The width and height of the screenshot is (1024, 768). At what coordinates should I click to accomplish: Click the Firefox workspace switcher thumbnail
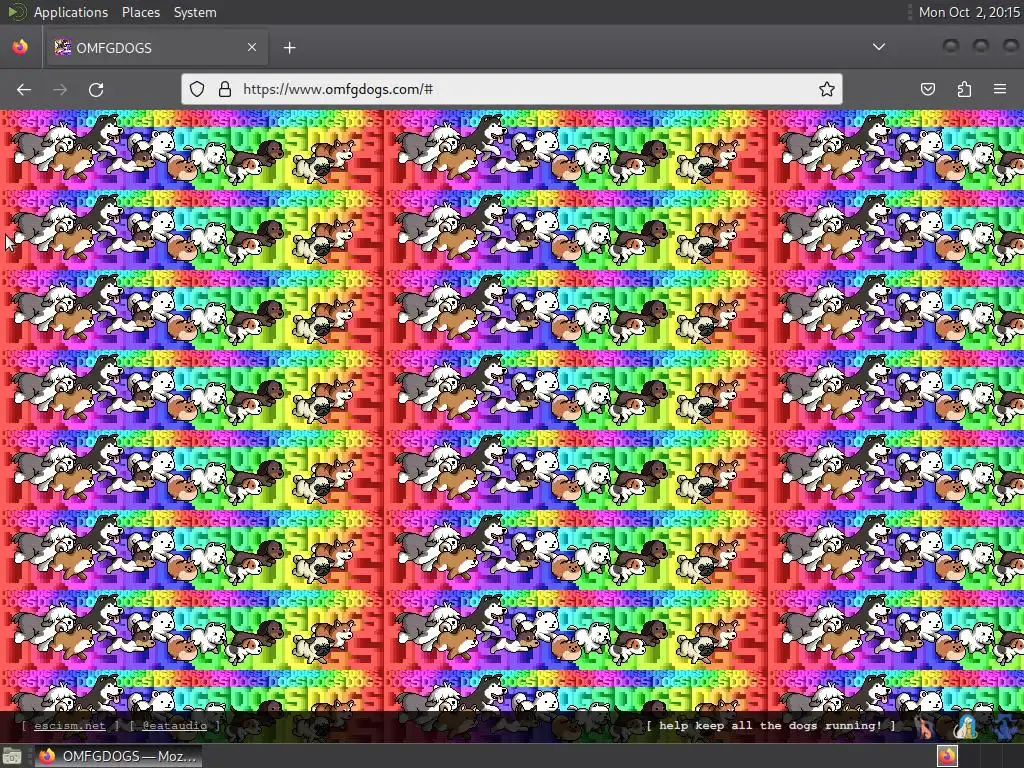pyautogui.click(x=948, y=756)
